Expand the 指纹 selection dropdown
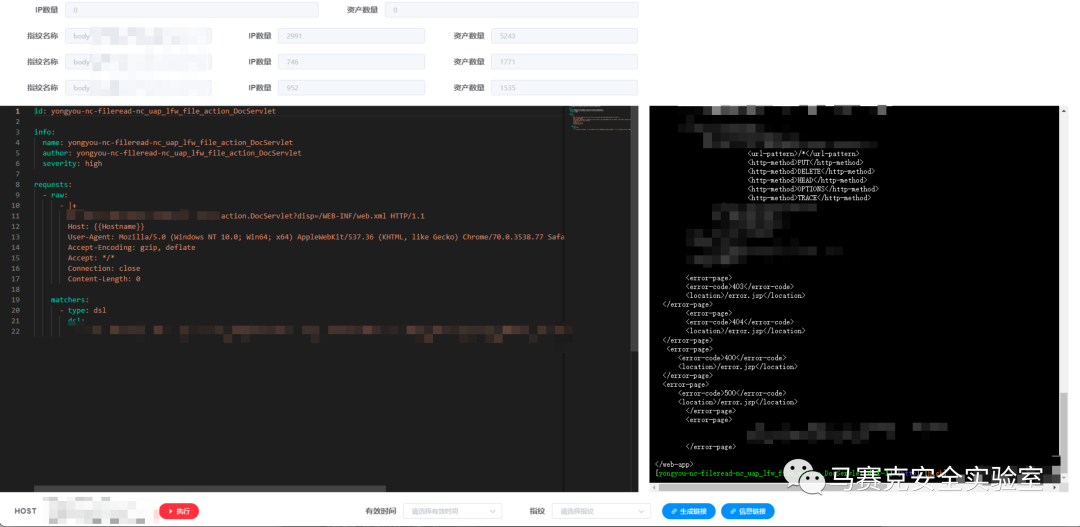Viewport: 1080px width, 527px height. pos(600,511)
